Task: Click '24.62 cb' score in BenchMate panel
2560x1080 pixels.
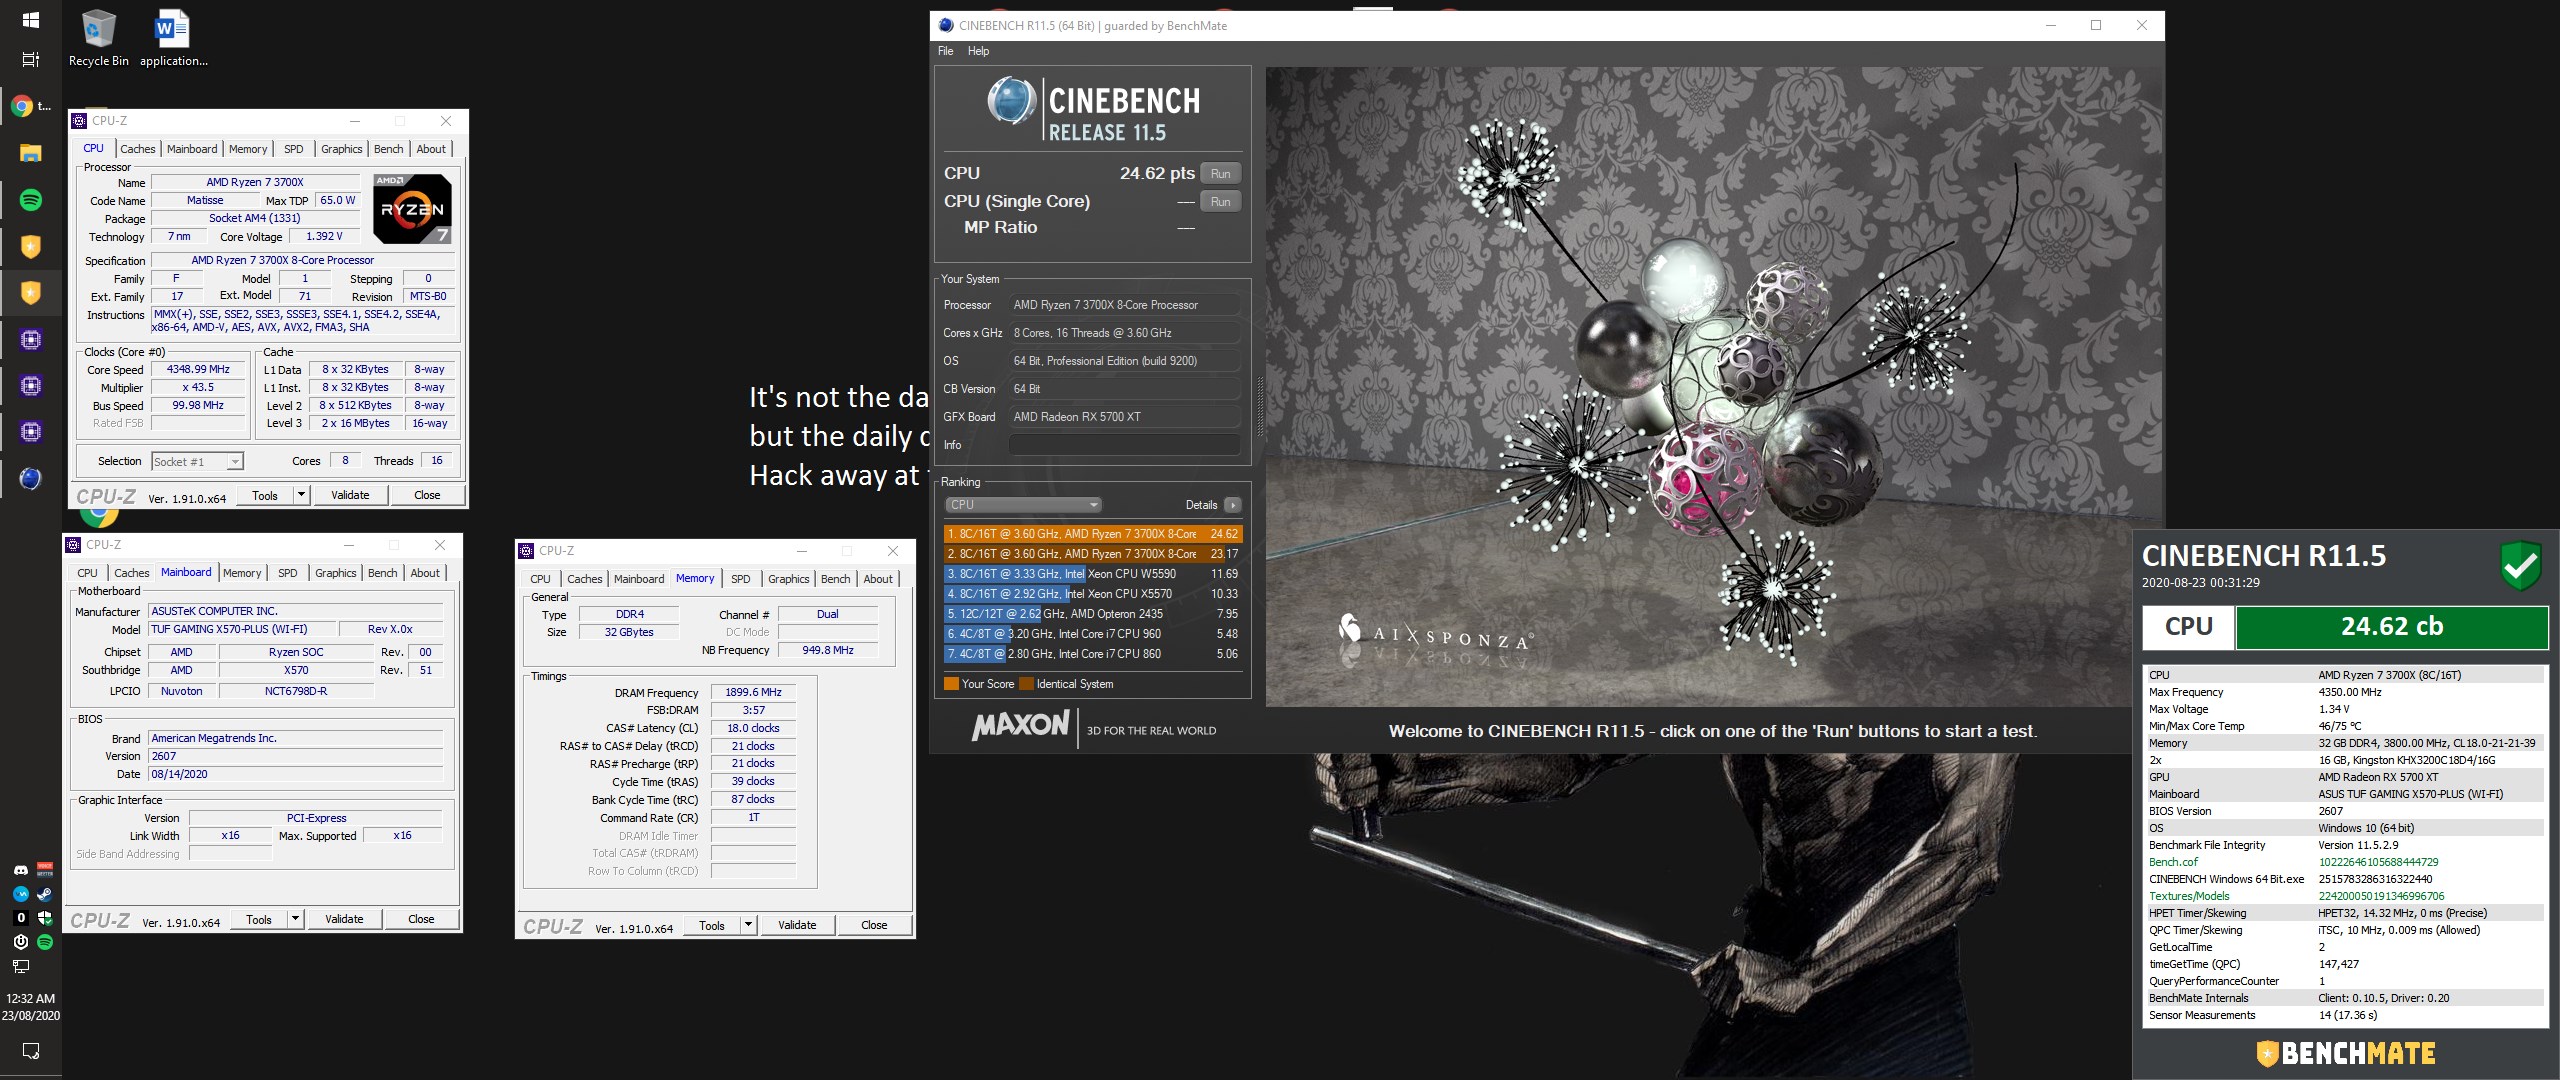Action: pyautogui.click(x=2391, y=627)
